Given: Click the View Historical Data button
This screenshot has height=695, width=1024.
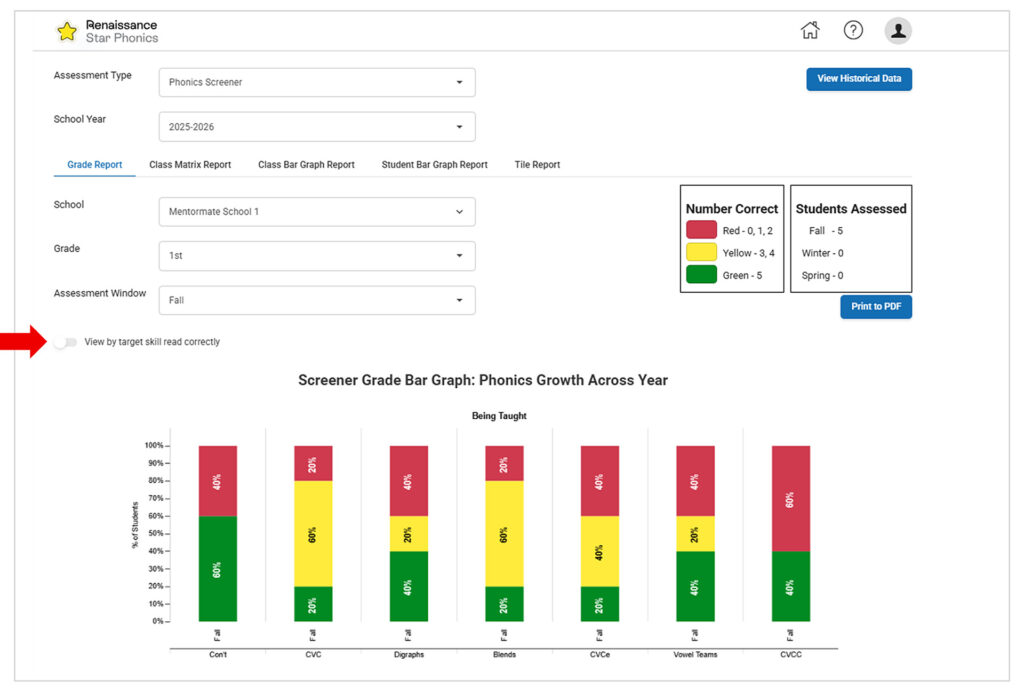Looking at the screenshot, I should coord(858,79).
